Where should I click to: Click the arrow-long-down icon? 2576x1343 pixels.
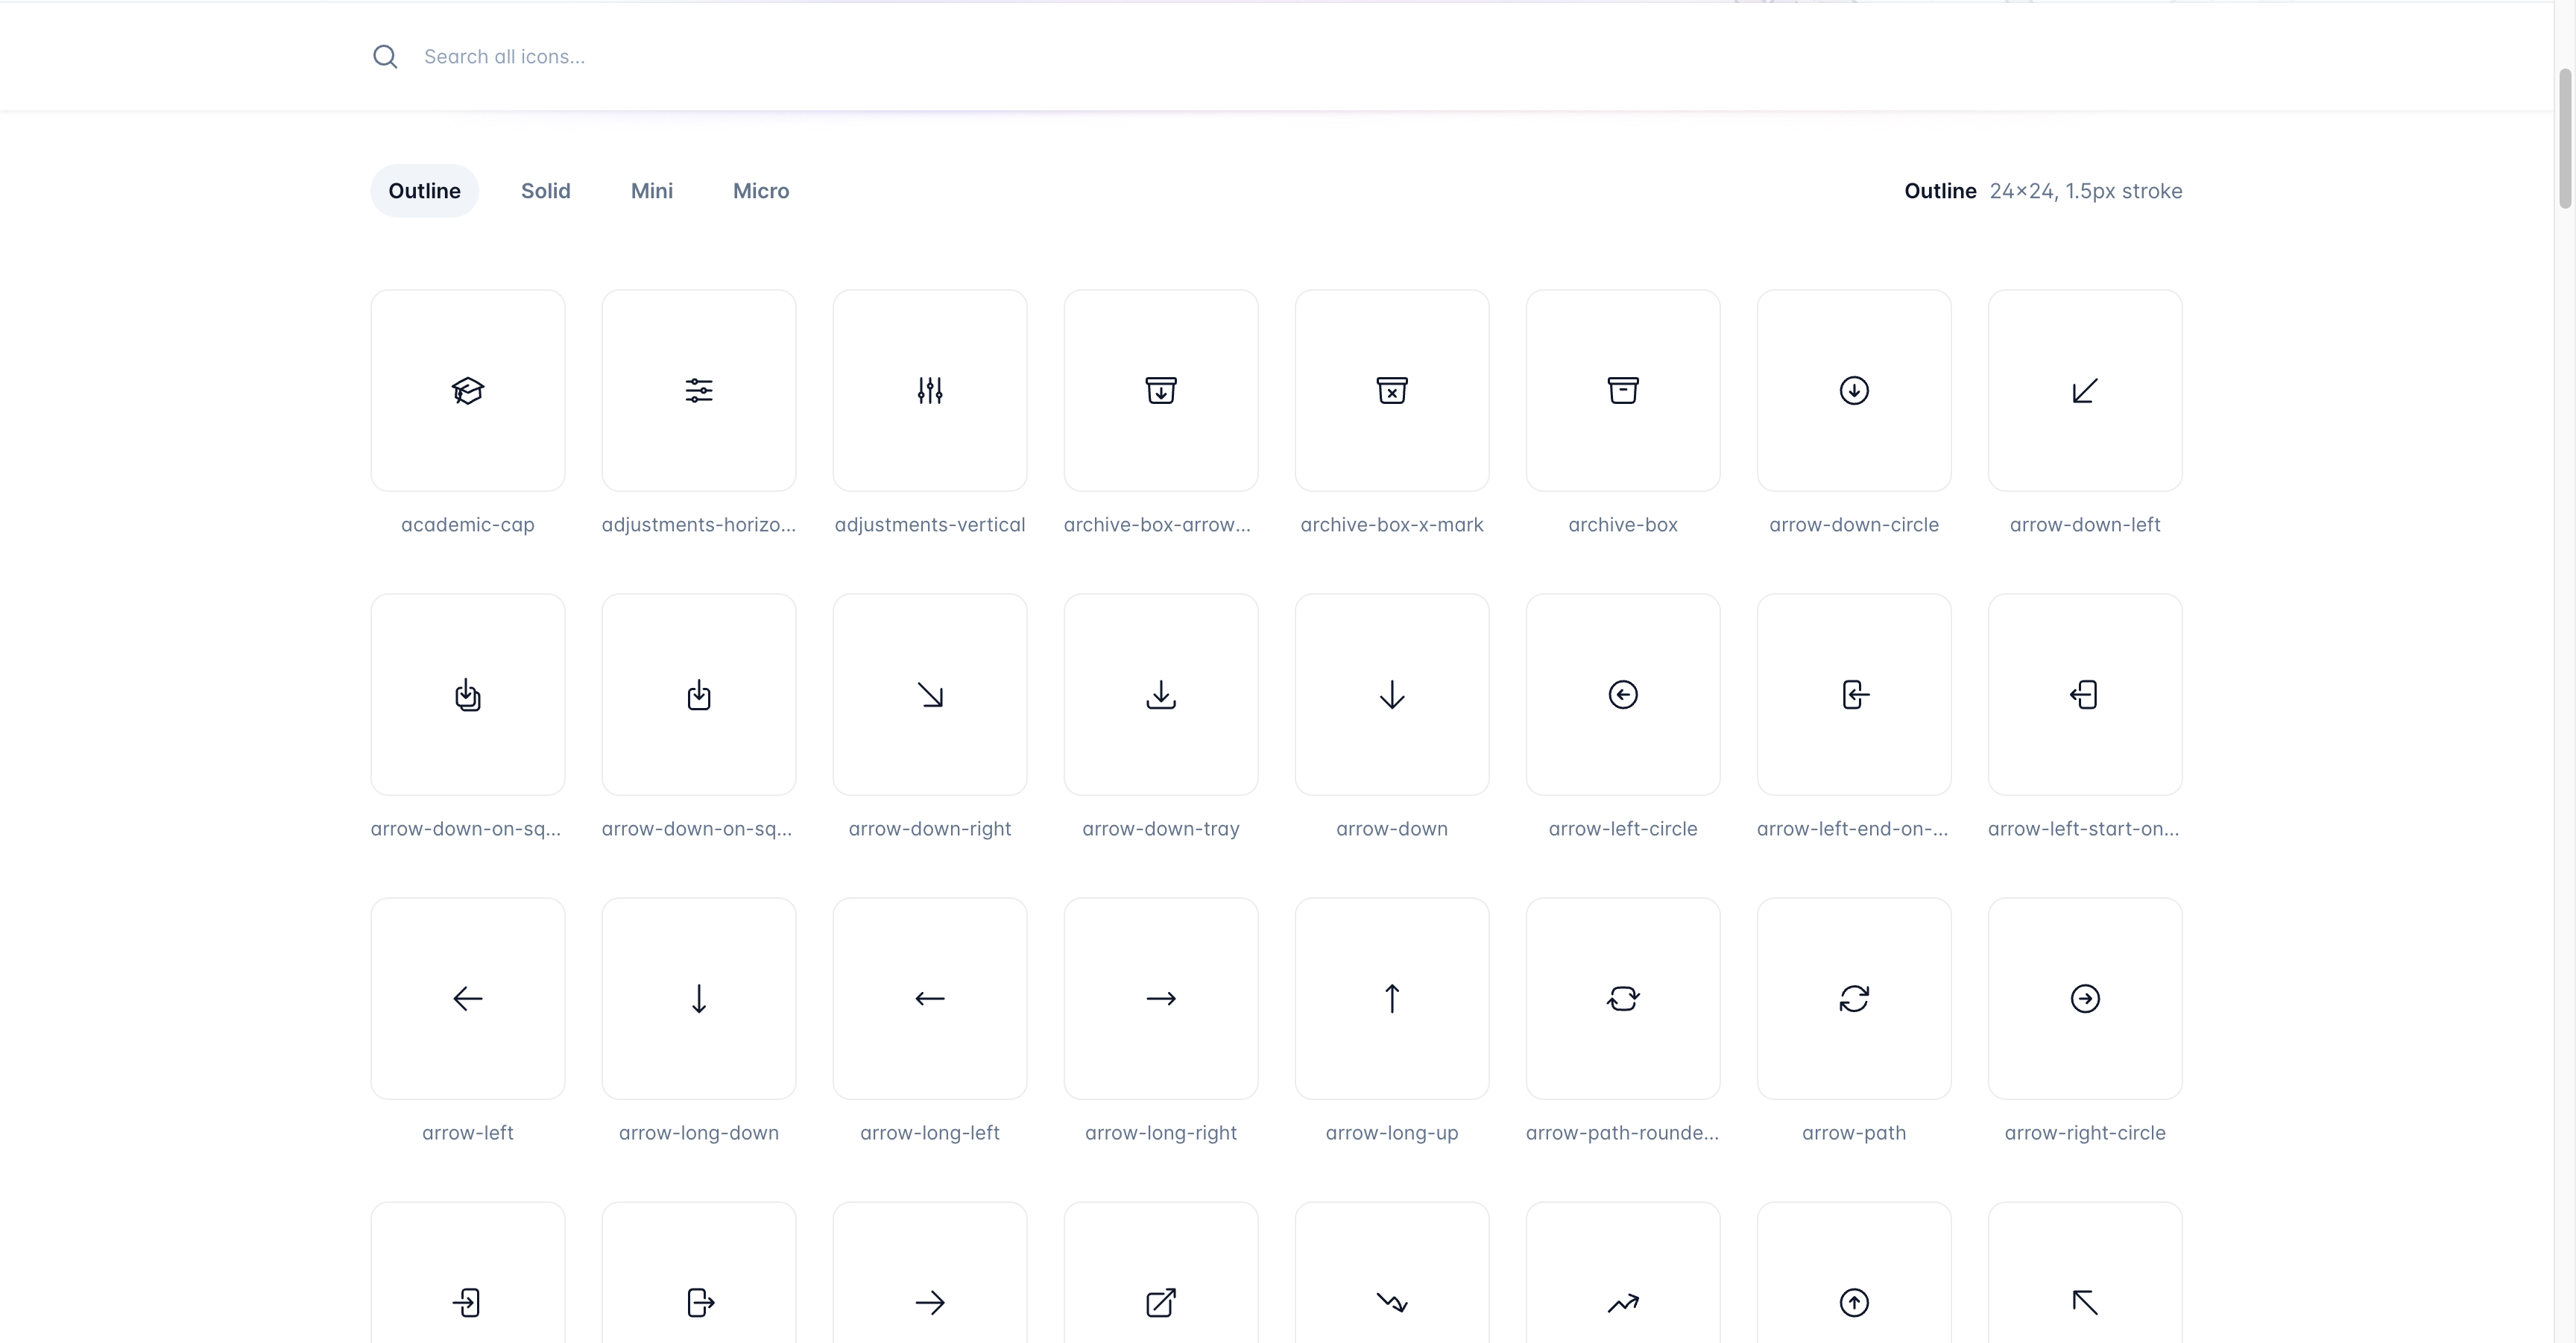tap(699, 998)
